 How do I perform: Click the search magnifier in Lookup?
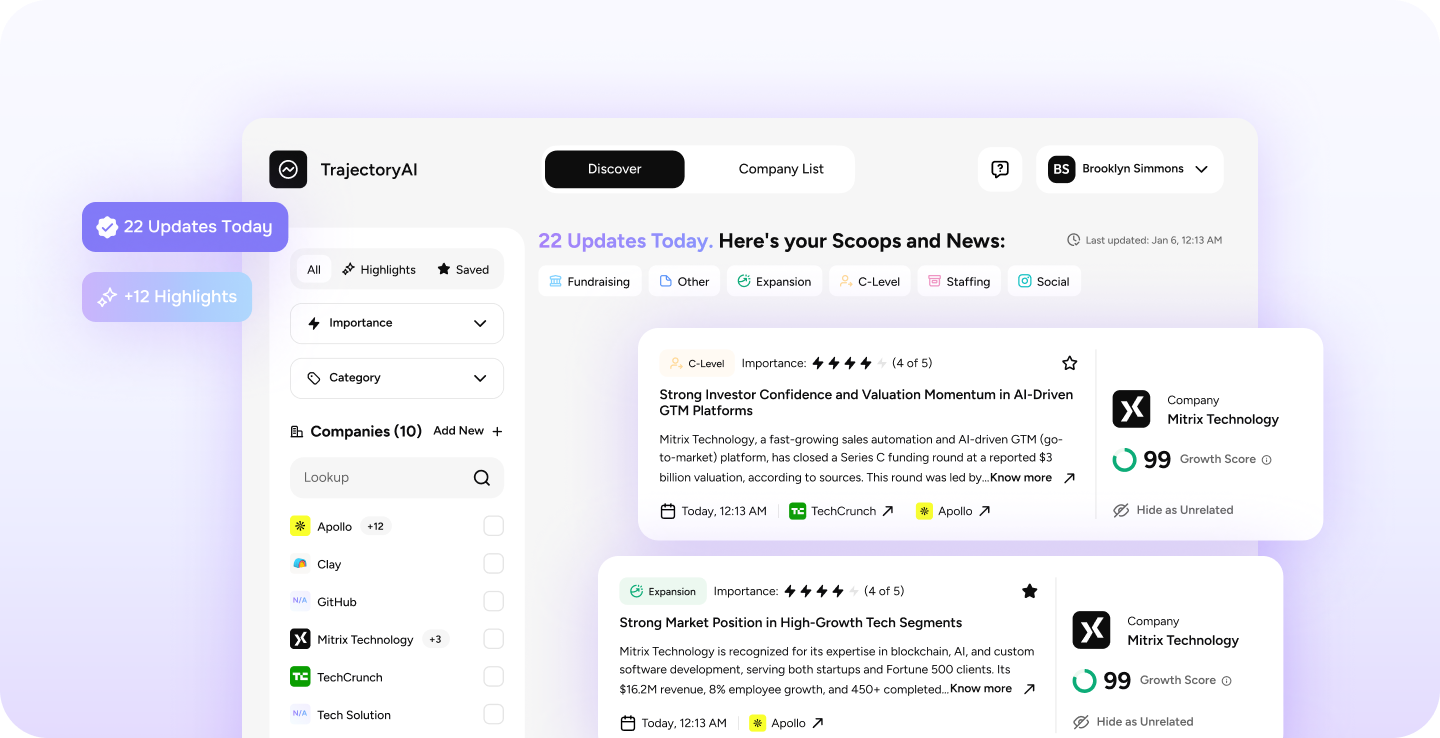coord(482,478)
